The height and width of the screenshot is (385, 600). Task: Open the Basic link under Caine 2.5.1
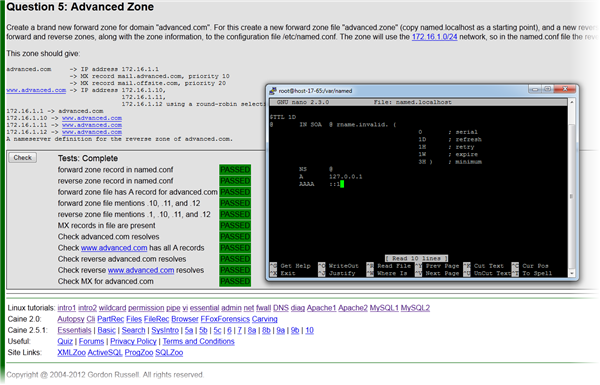[x=106, y=330]
